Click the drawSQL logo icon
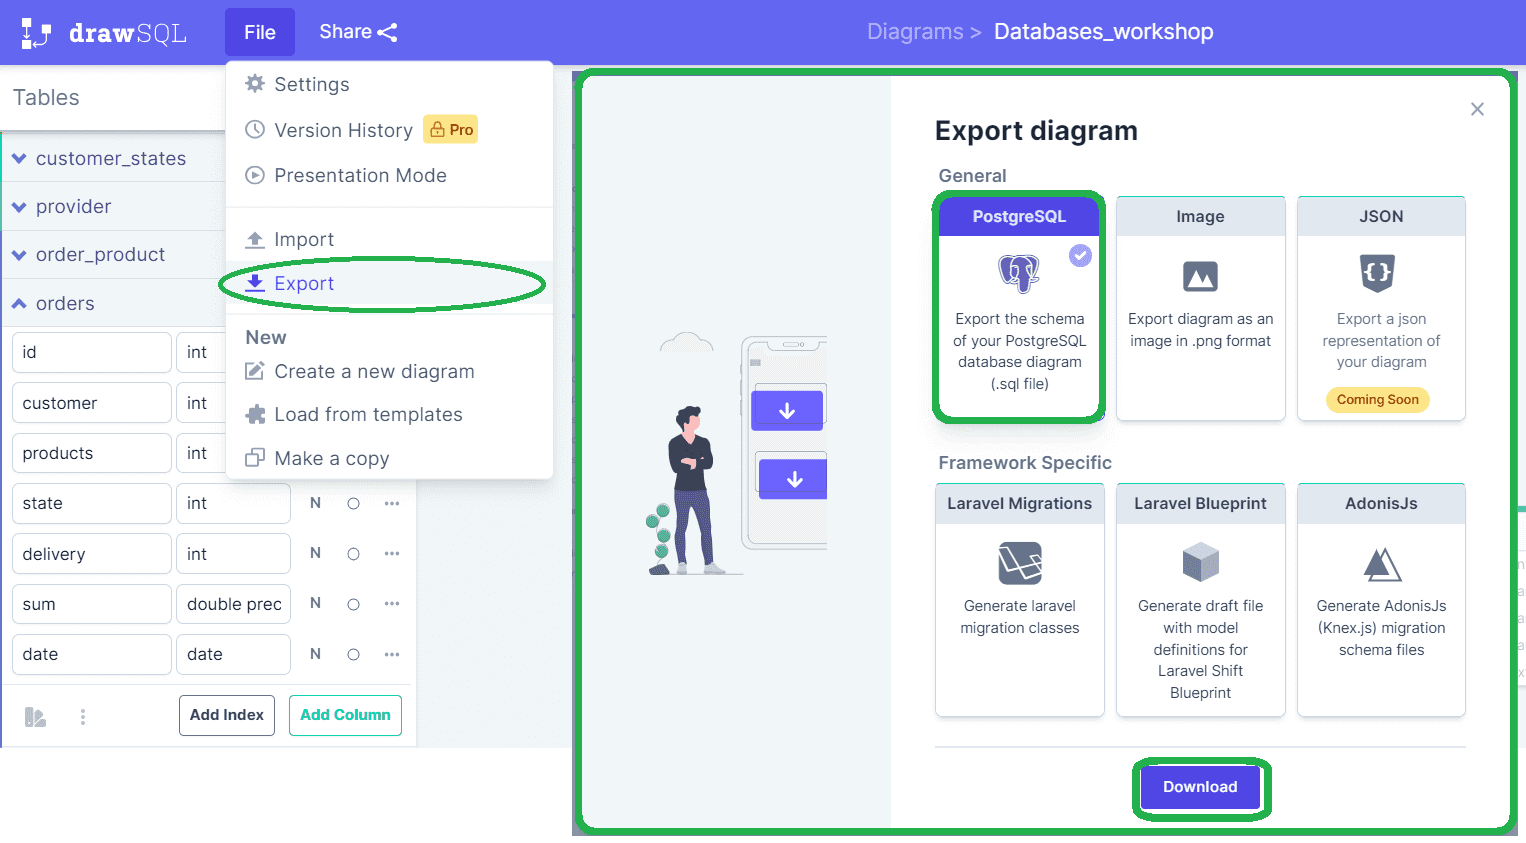The image size is (1526, 843). click(x=36, y=33)
